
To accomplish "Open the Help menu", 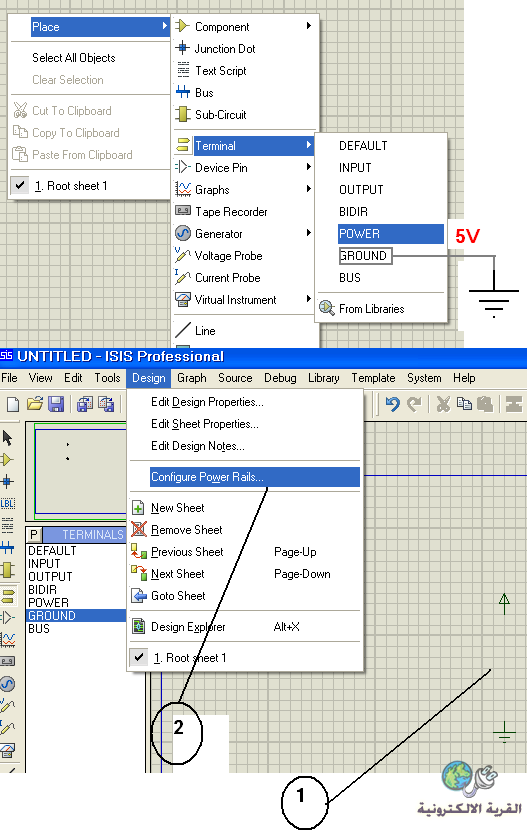I will [x=464, y=378].
